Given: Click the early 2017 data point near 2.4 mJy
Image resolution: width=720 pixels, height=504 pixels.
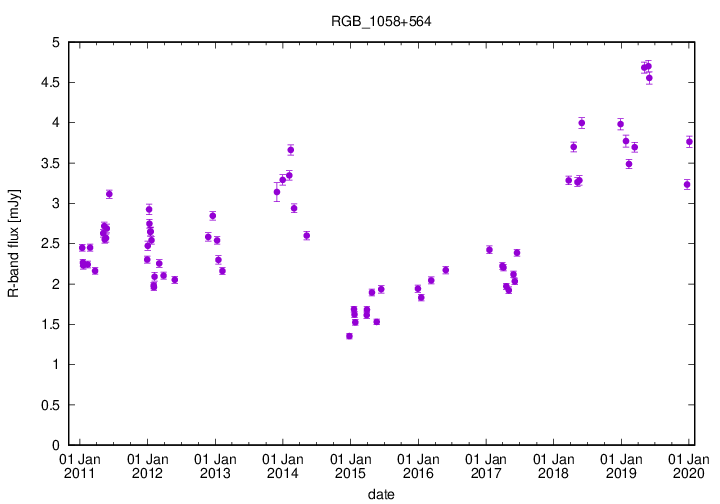Looking at the screenshot, I should [489, 250].
